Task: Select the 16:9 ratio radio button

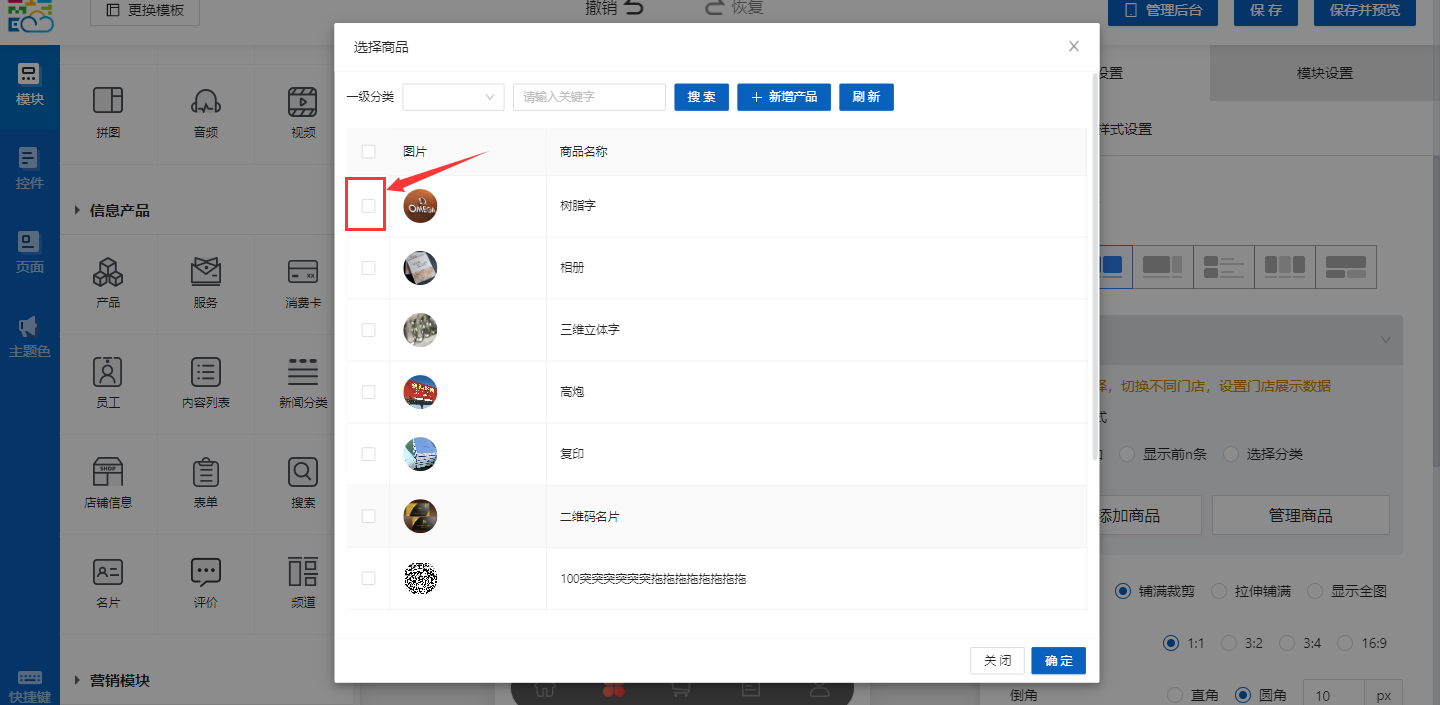Action: 1345,643
